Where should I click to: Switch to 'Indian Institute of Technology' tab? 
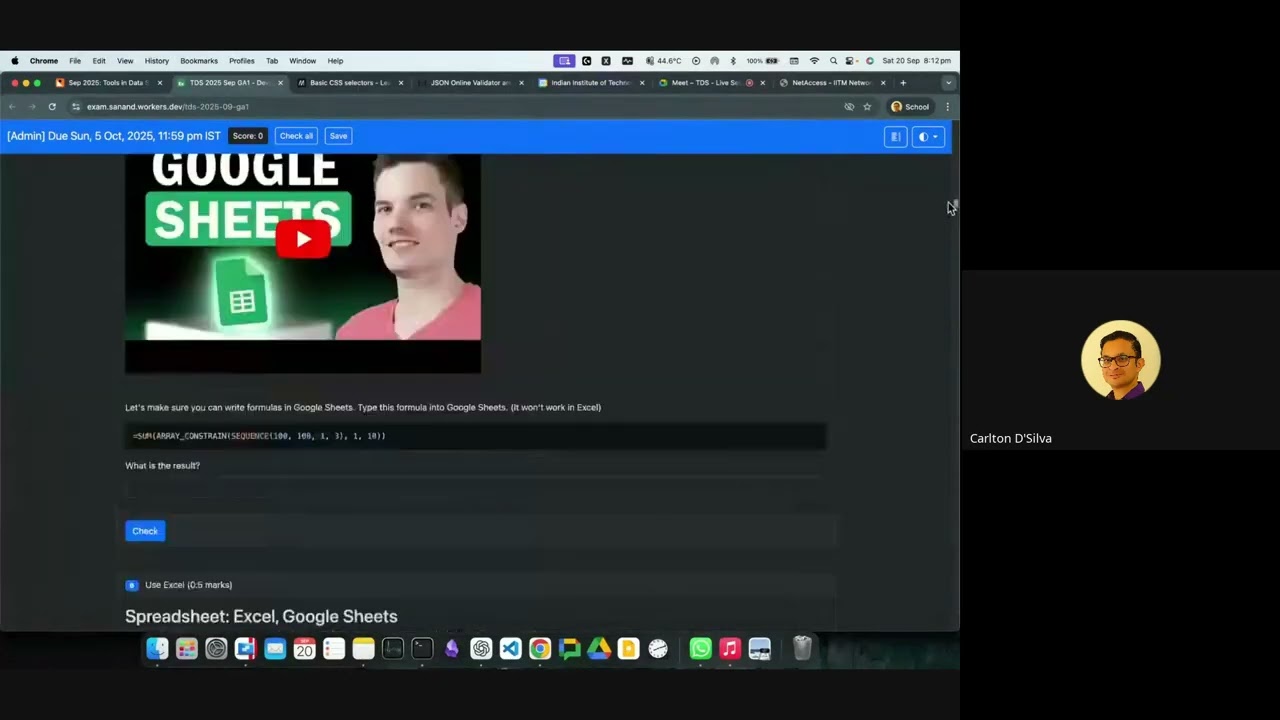click(x=590, y=83)
